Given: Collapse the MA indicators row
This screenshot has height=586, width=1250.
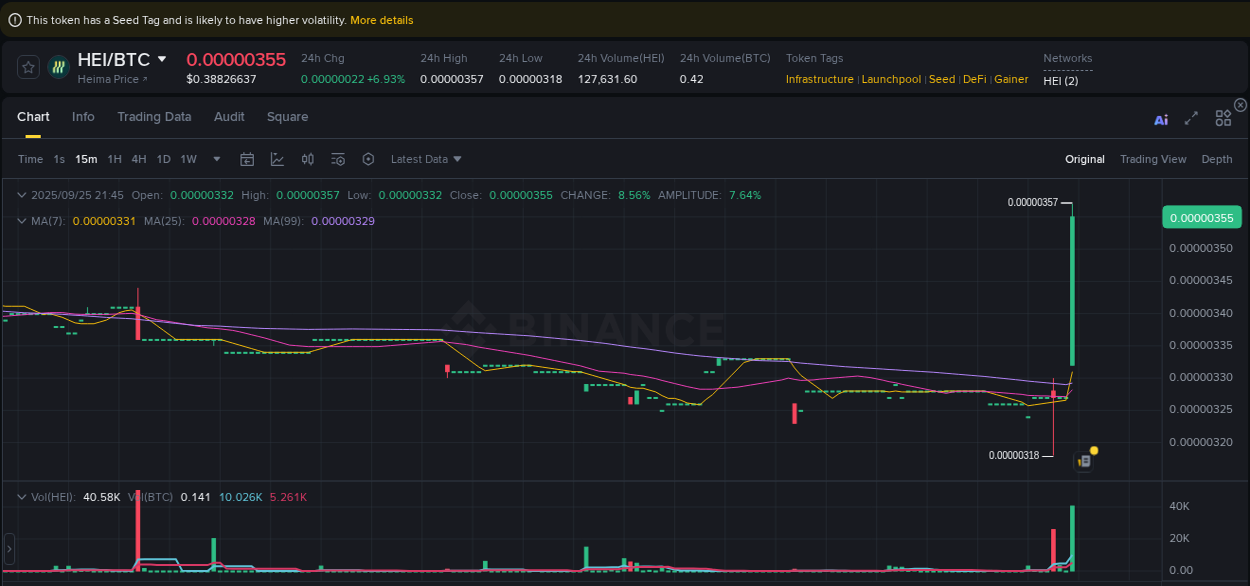Looking at the screenshot, I should tap(22, 220).
